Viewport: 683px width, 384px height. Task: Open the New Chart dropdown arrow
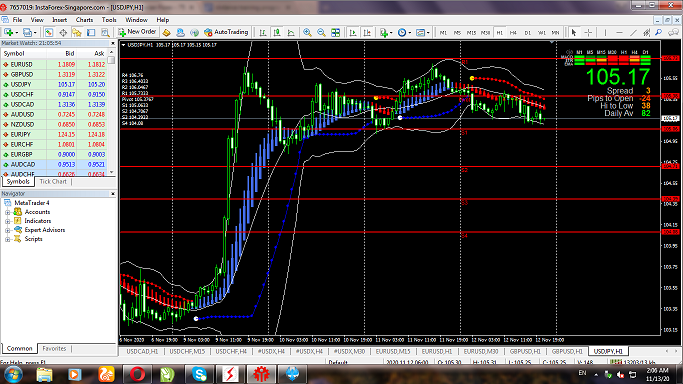(x=17, y=33)
